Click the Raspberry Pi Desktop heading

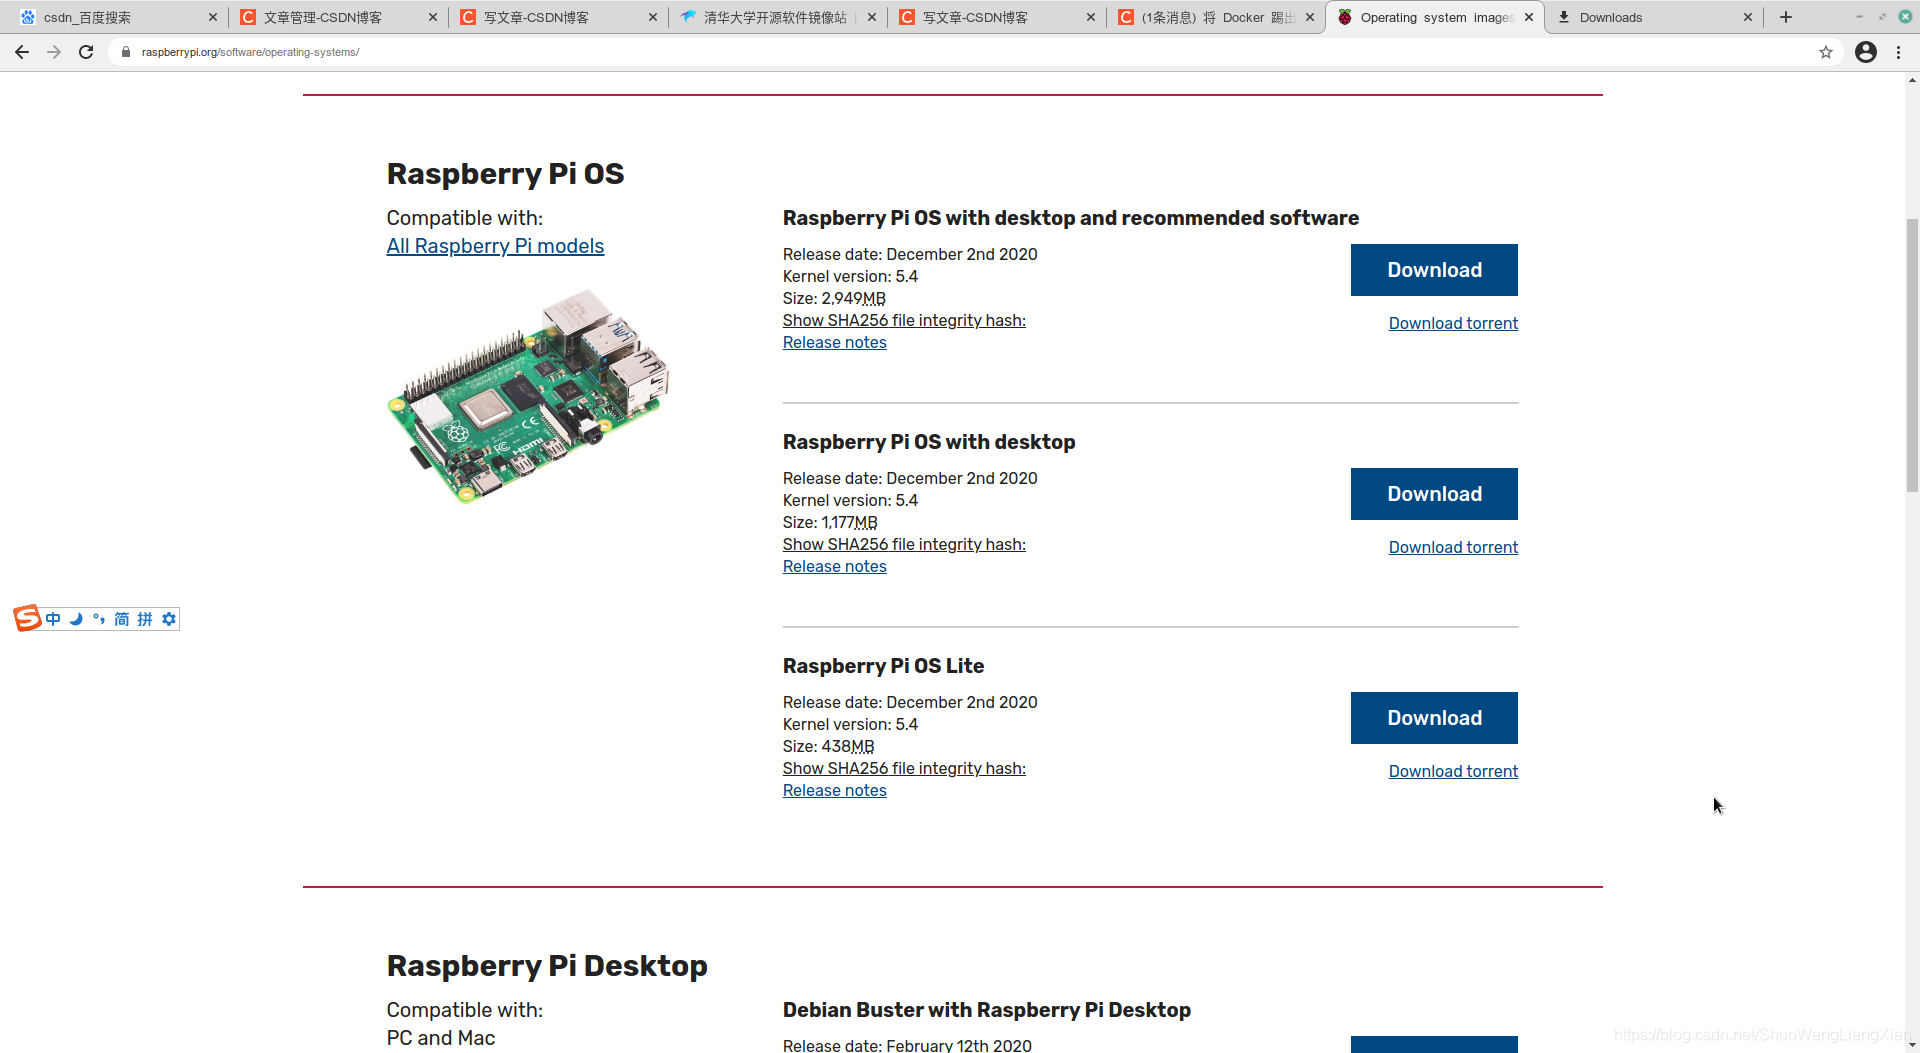tap(547, 965)
